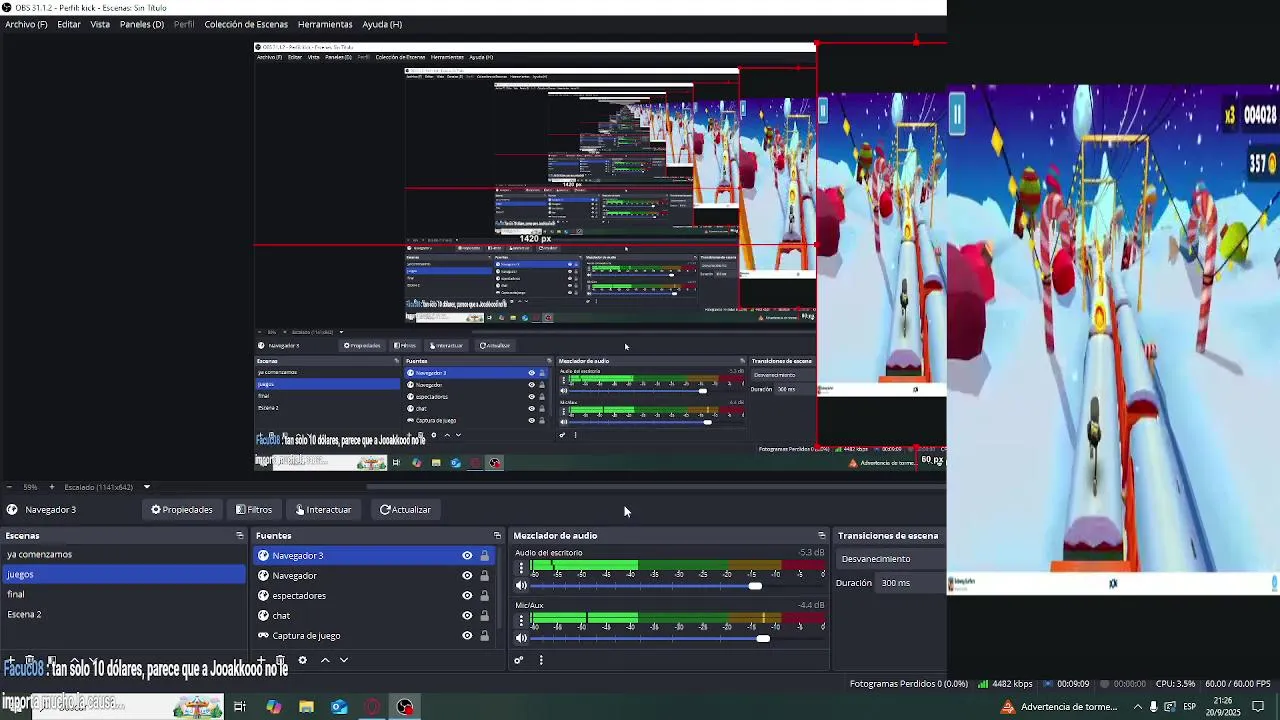Mute Audio del escritorio speaker icon

pyautogui.click(x=521, y=586)
